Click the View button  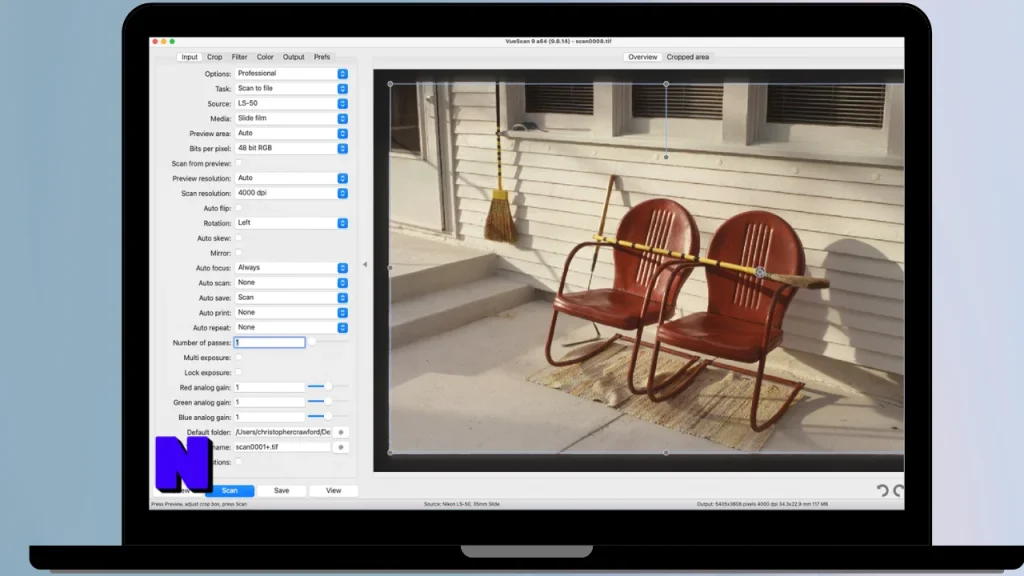pos(334,490)
